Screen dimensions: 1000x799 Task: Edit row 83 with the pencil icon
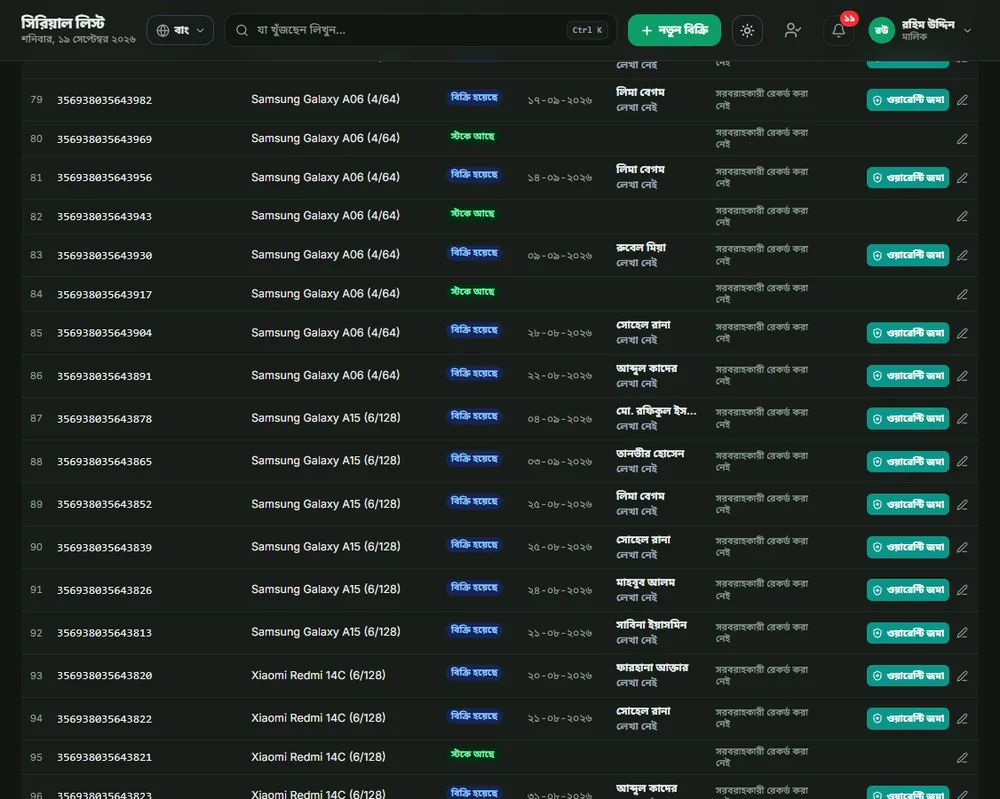tap(962, 256)
